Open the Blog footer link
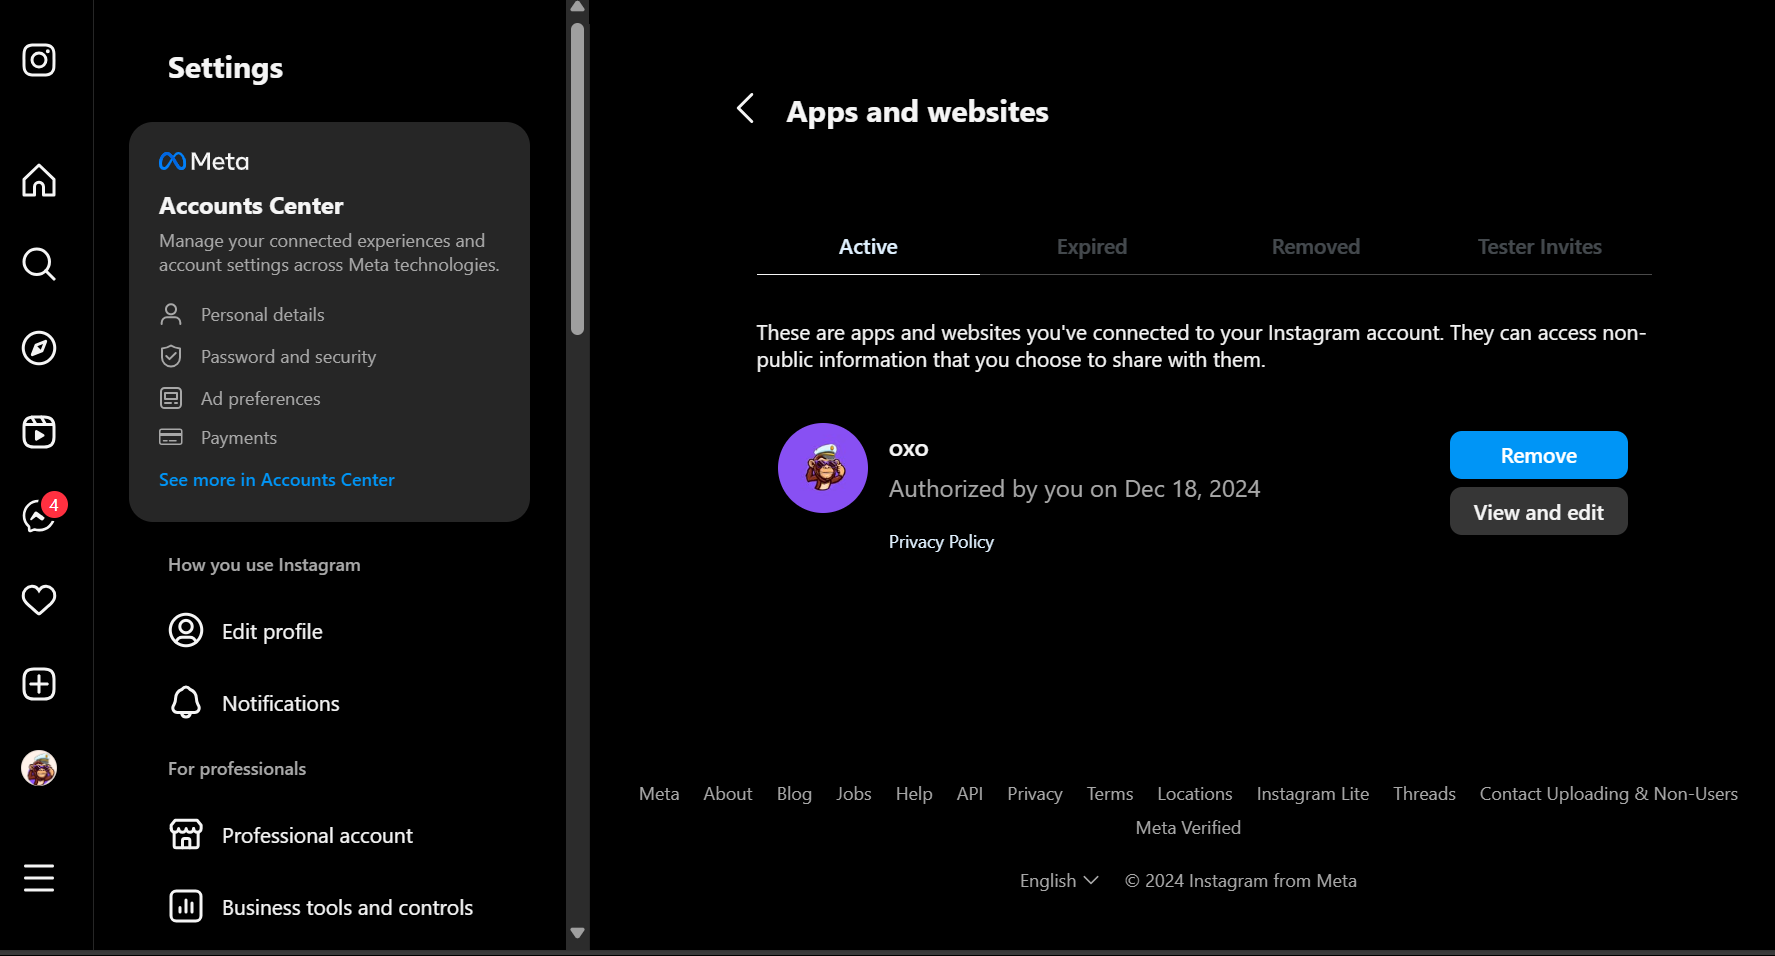The image size is (1775, 956). coord(794,794)
